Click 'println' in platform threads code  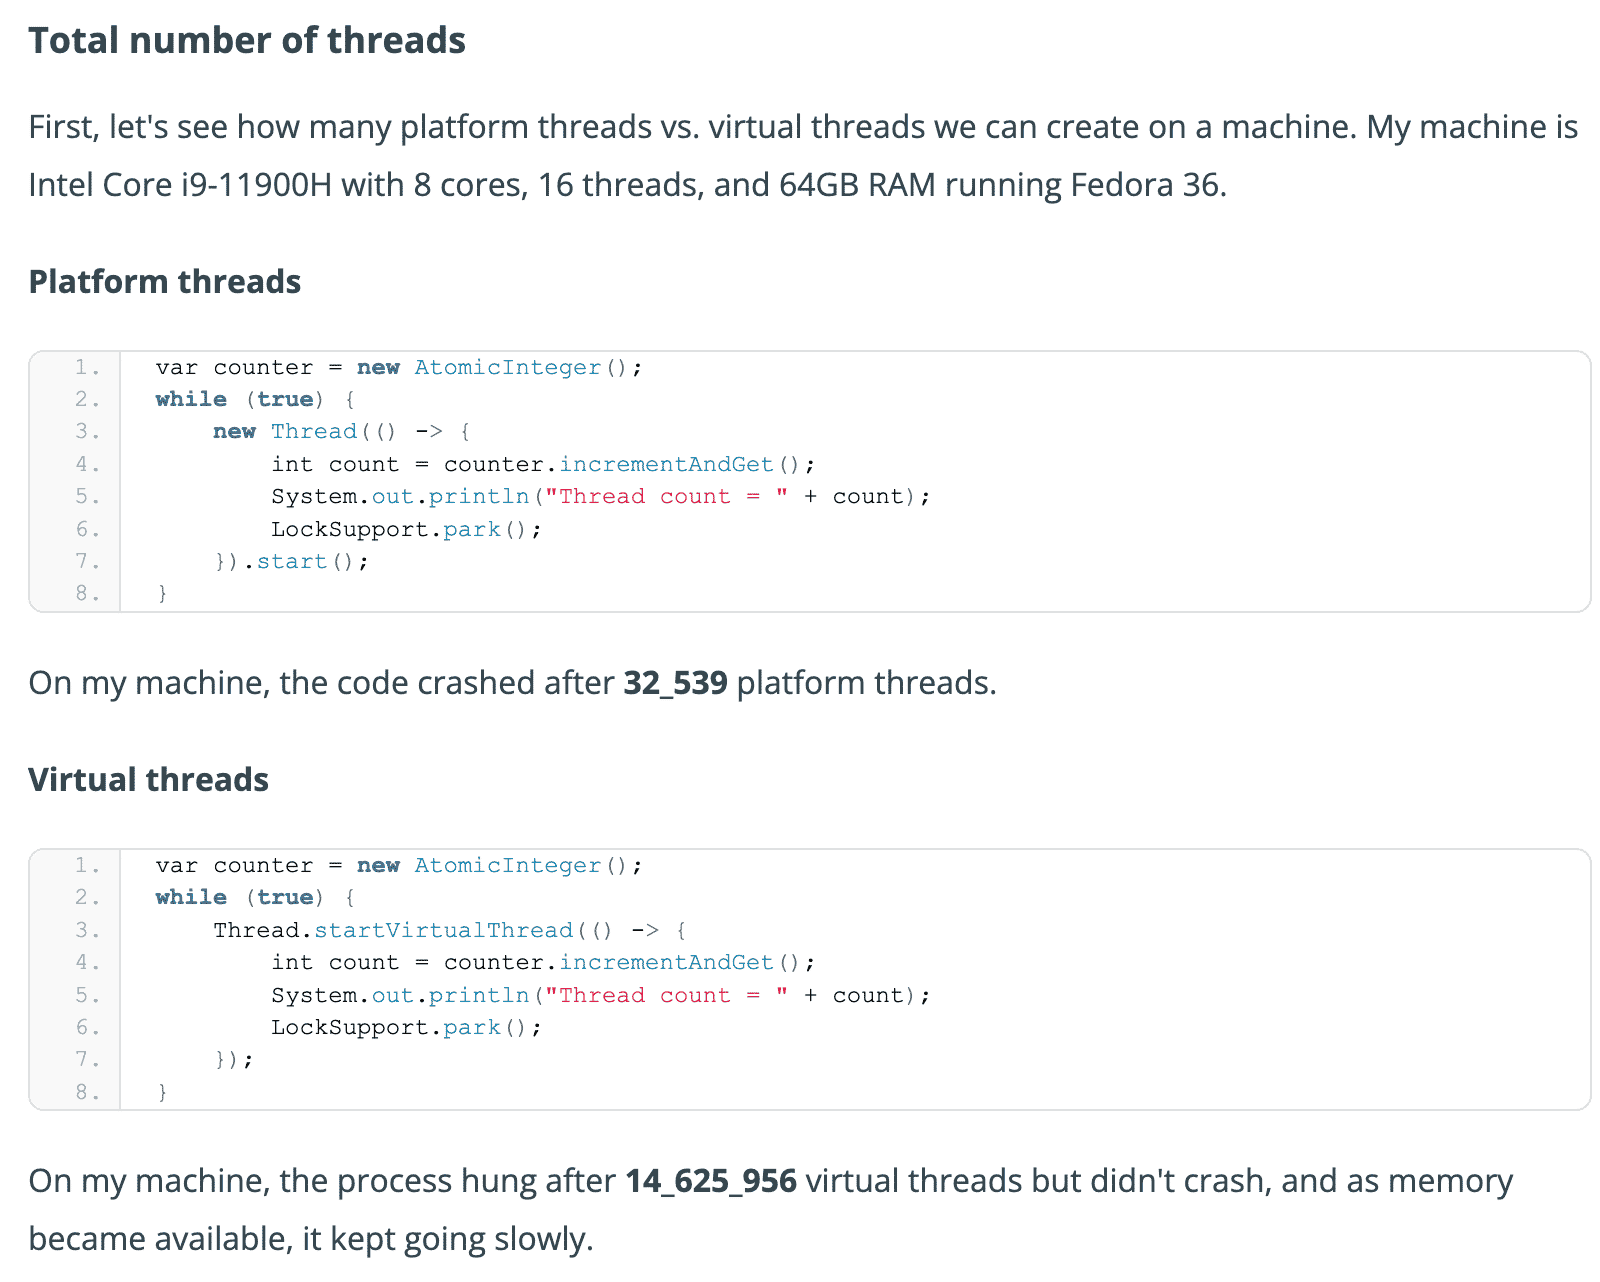pyautogui.click(x=479, y=496)
